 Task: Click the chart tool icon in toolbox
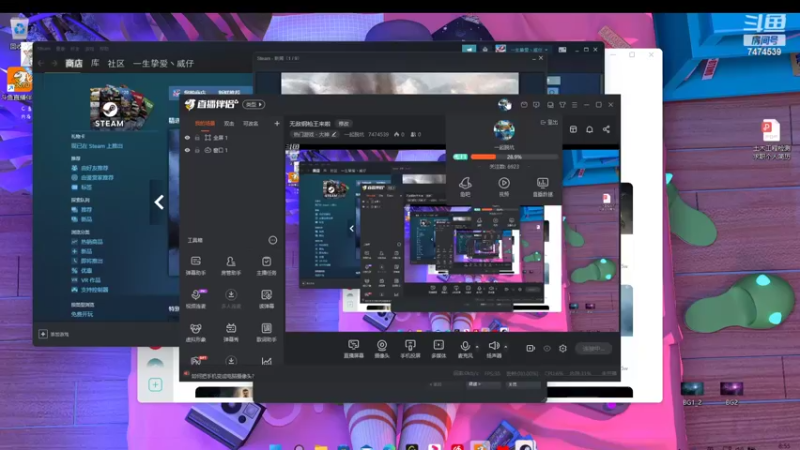pyautogui.click(x=266, y=361)
